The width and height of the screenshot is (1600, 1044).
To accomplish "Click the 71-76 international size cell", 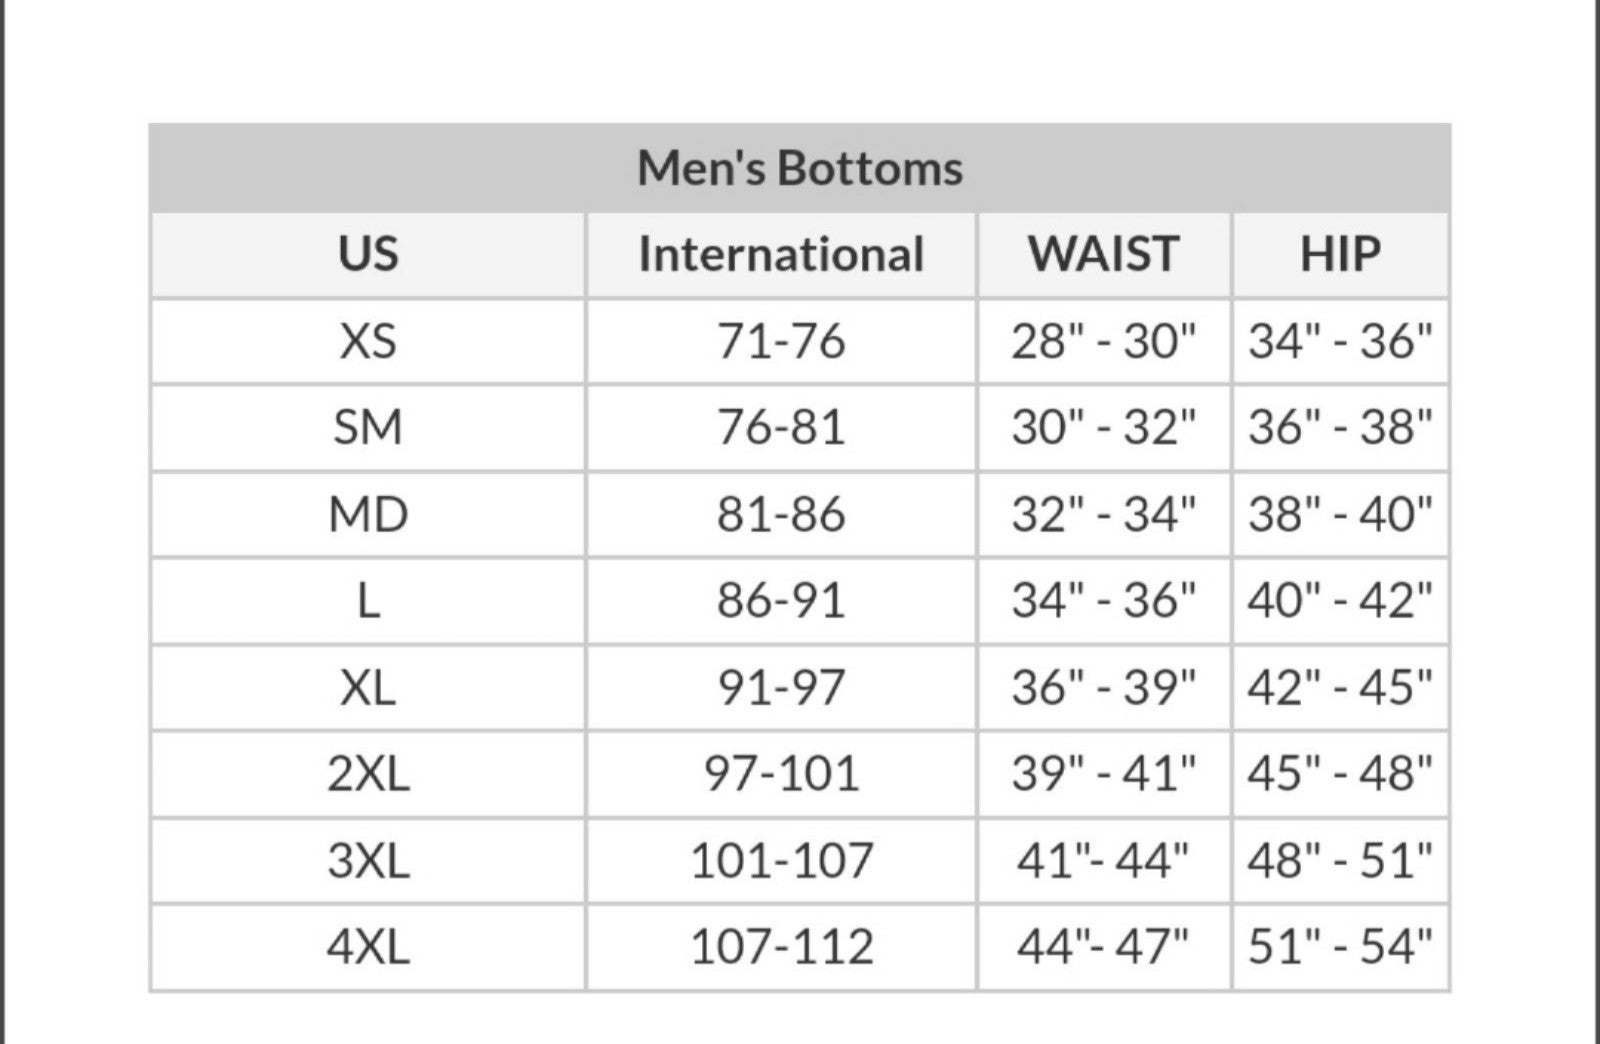I will coord(781,341).
